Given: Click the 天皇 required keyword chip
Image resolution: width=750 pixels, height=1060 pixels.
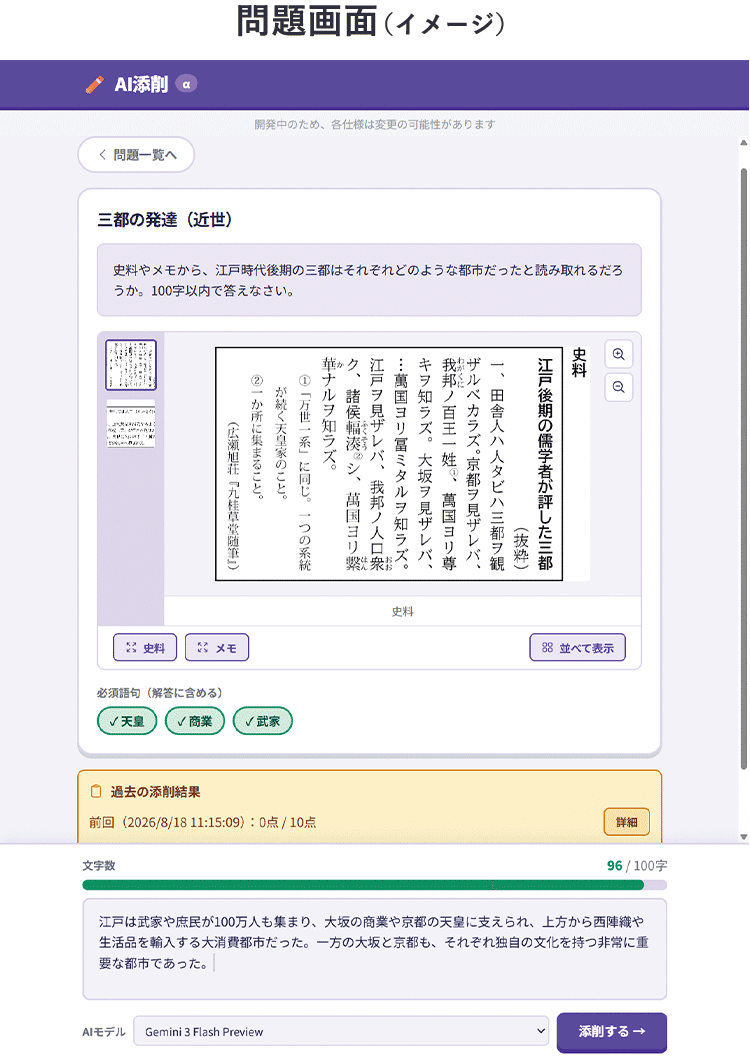Looking at the screenshot, I should coord(127,721).
